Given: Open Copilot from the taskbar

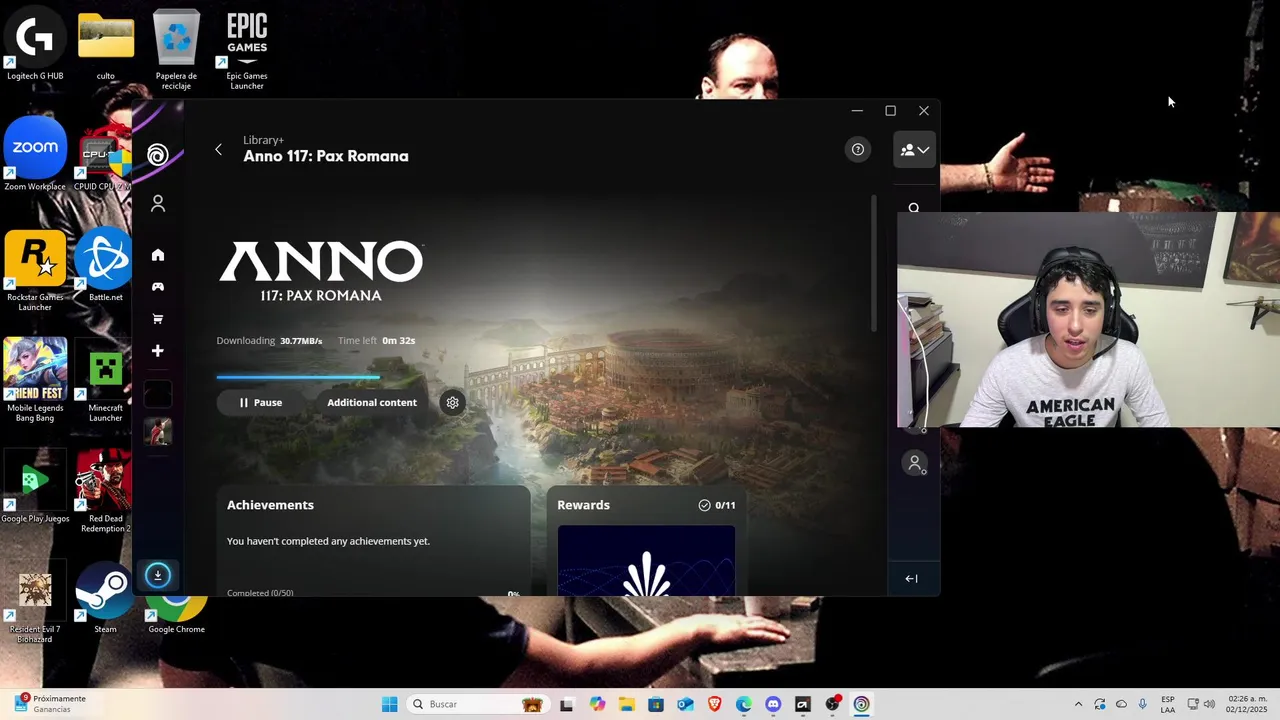Looking at the screenshot, I should [597, 704].
